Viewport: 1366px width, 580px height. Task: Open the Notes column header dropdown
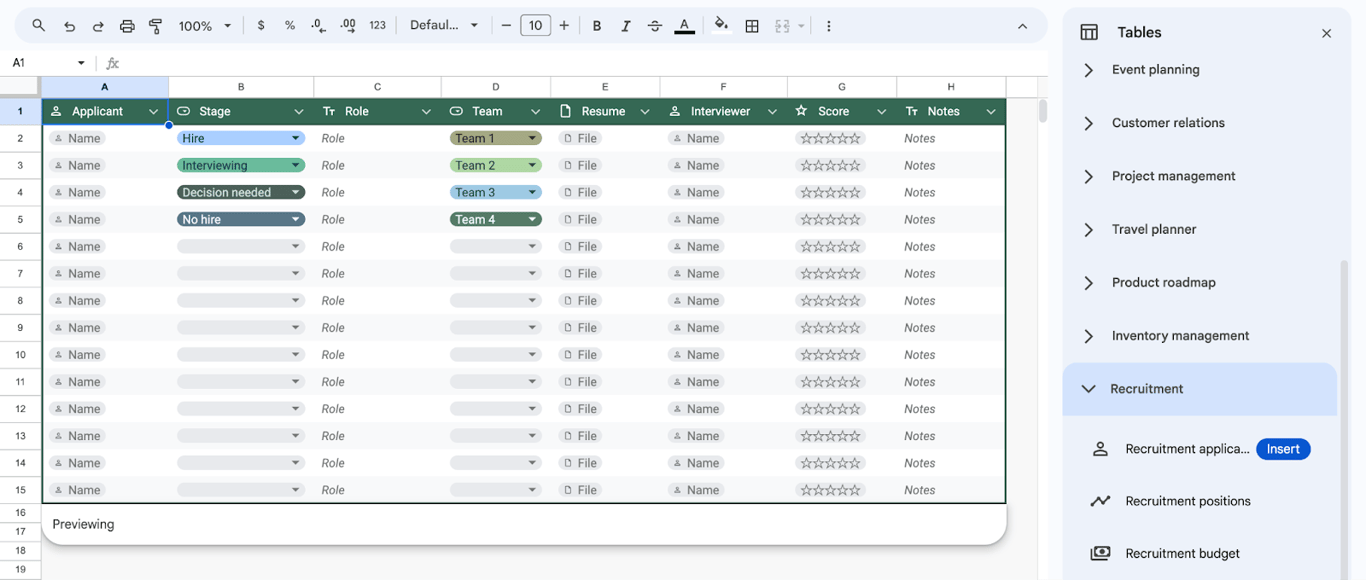click(991, 112)
